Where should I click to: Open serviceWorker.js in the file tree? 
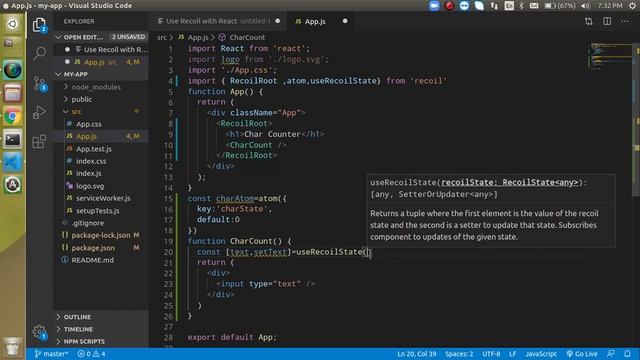click(103, 198)
